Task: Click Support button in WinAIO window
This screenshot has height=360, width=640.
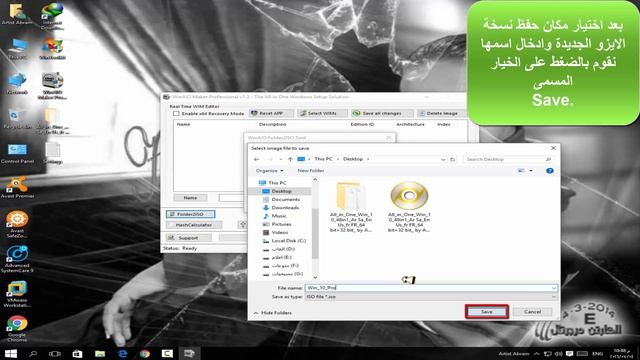Action: [188, 238]
